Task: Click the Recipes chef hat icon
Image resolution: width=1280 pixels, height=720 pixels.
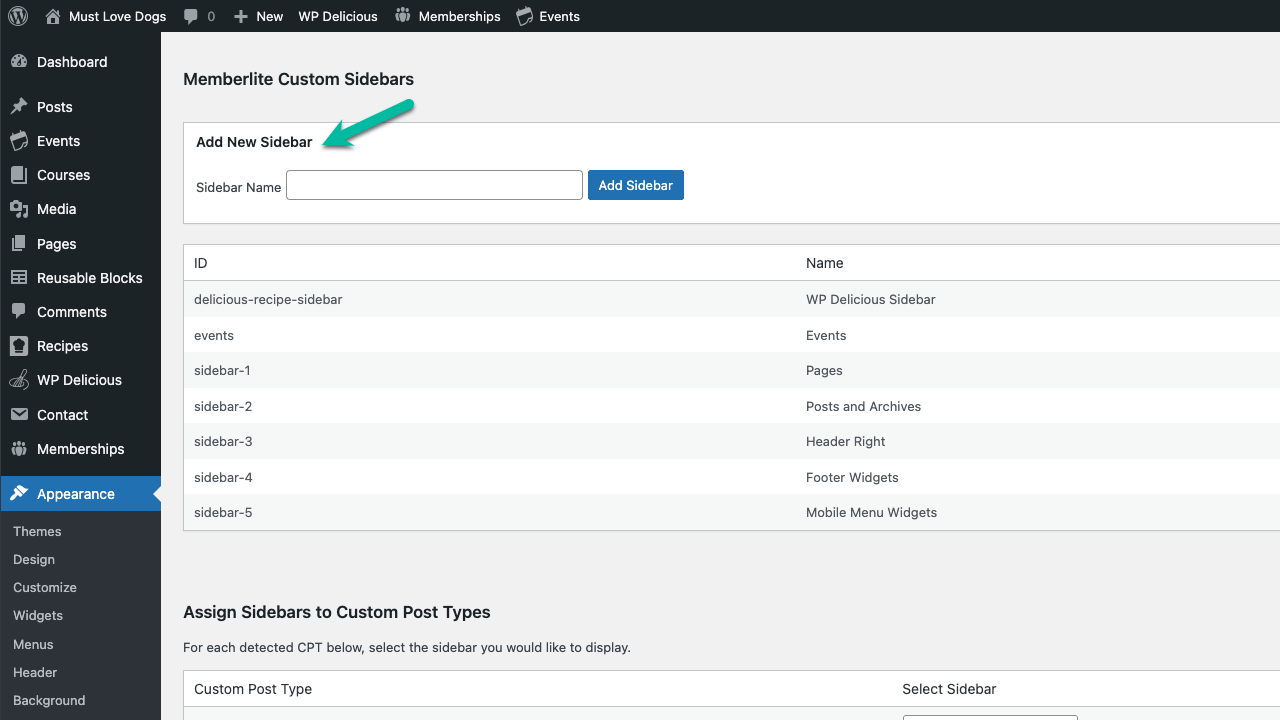Action: pos(19,346)
